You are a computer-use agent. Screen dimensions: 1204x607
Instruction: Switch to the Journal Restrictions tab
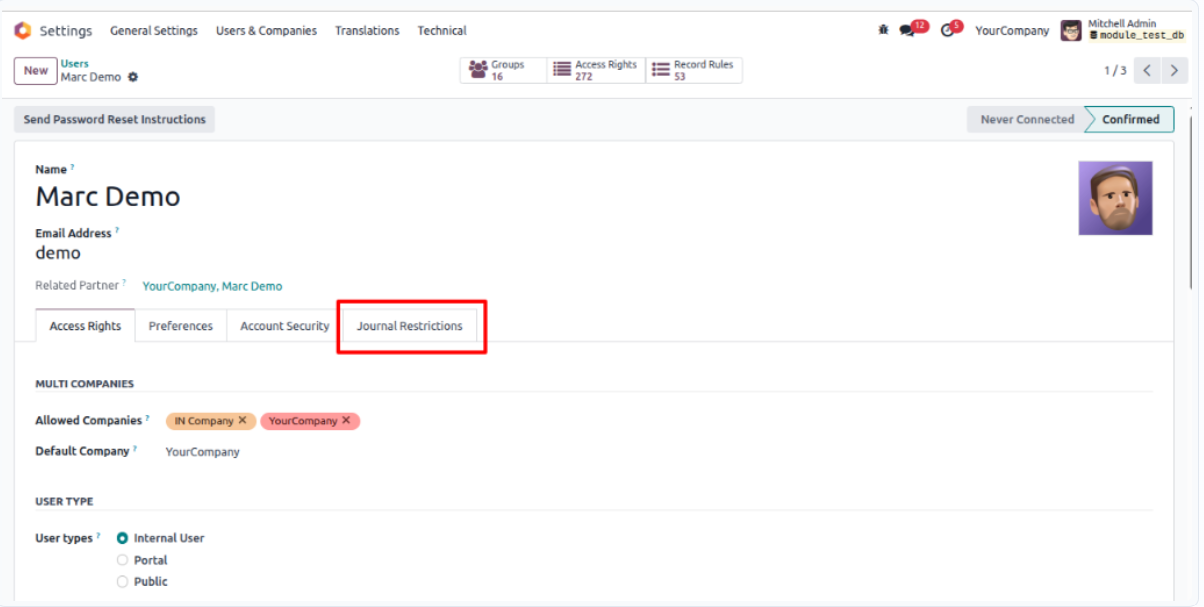point(410,326)
